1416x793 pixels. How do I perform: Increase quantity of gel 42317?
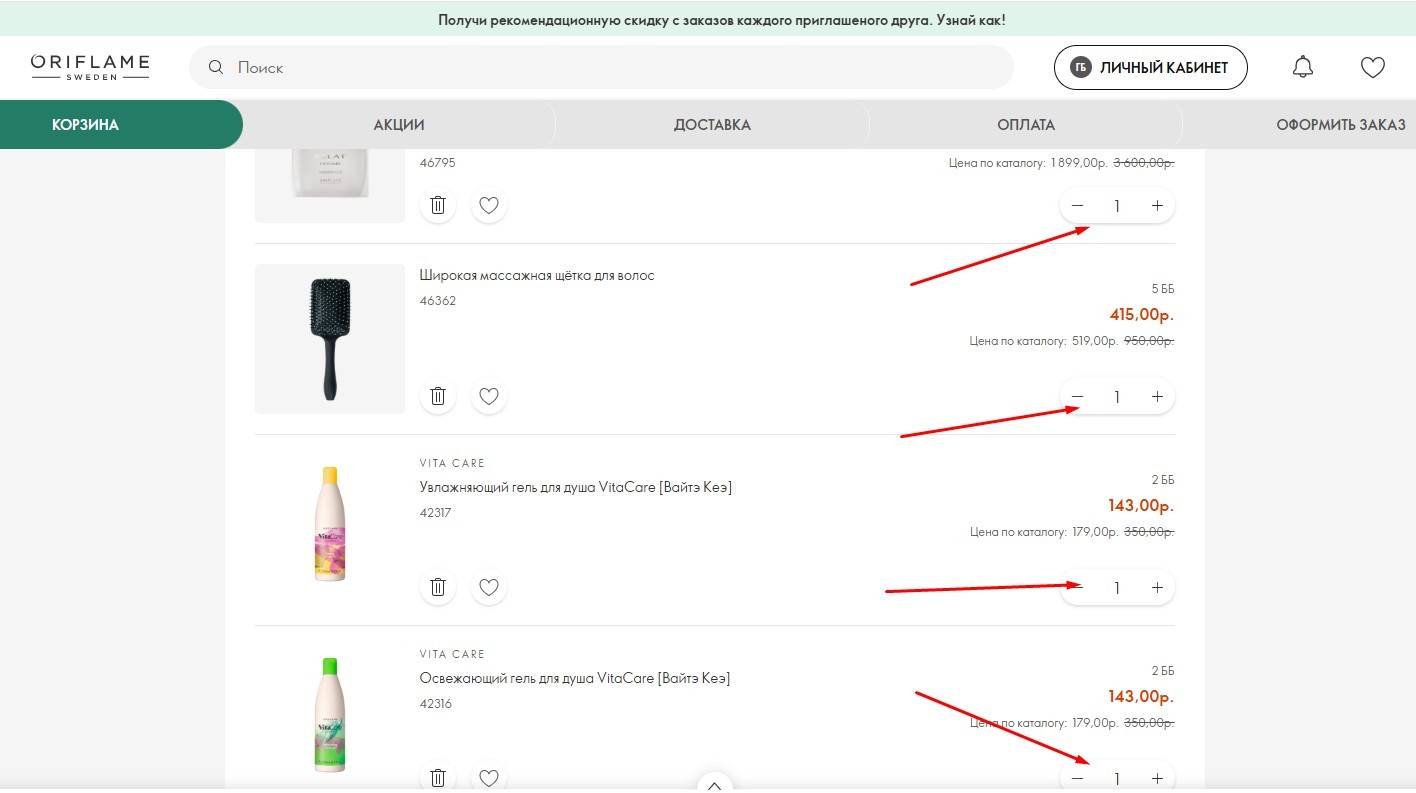pyautogui.click(x=1157, y=588)
